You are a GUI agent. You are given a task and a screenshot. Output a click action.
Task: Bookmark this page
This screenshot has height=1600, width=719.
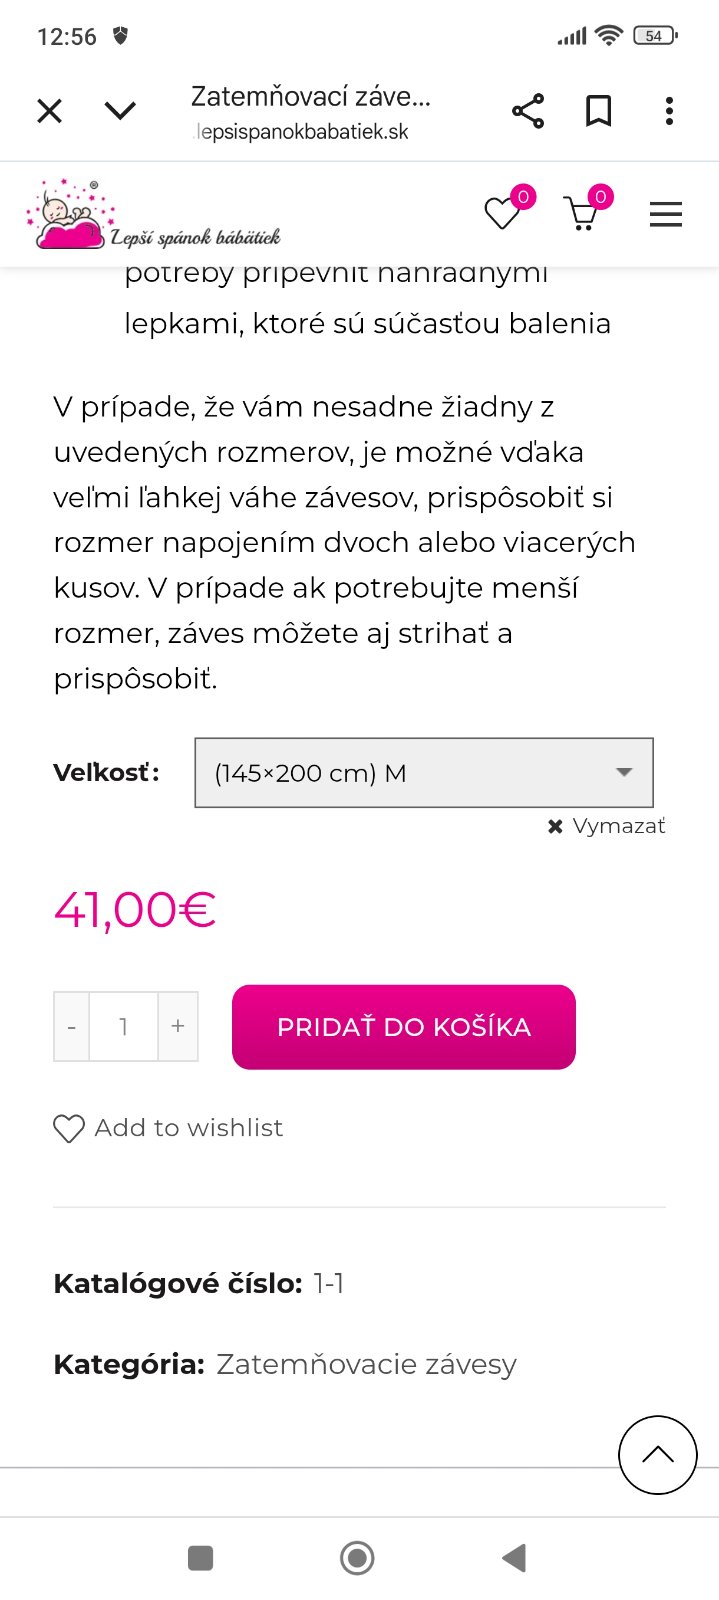tap(598, 111)
